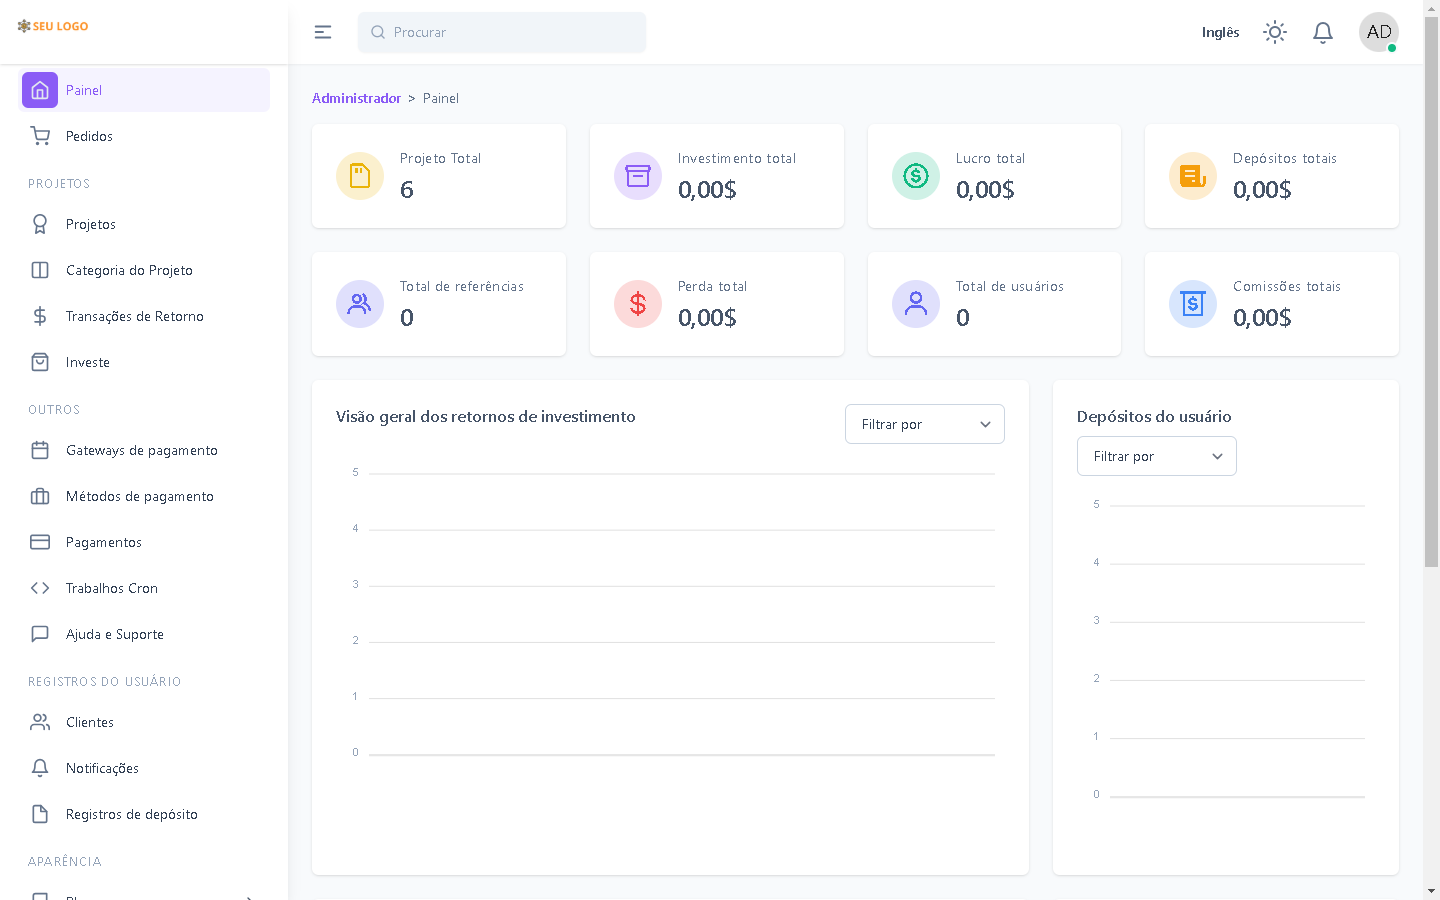Click the hamburger menu icon to collapse sidebar

[x=322, y=32]
